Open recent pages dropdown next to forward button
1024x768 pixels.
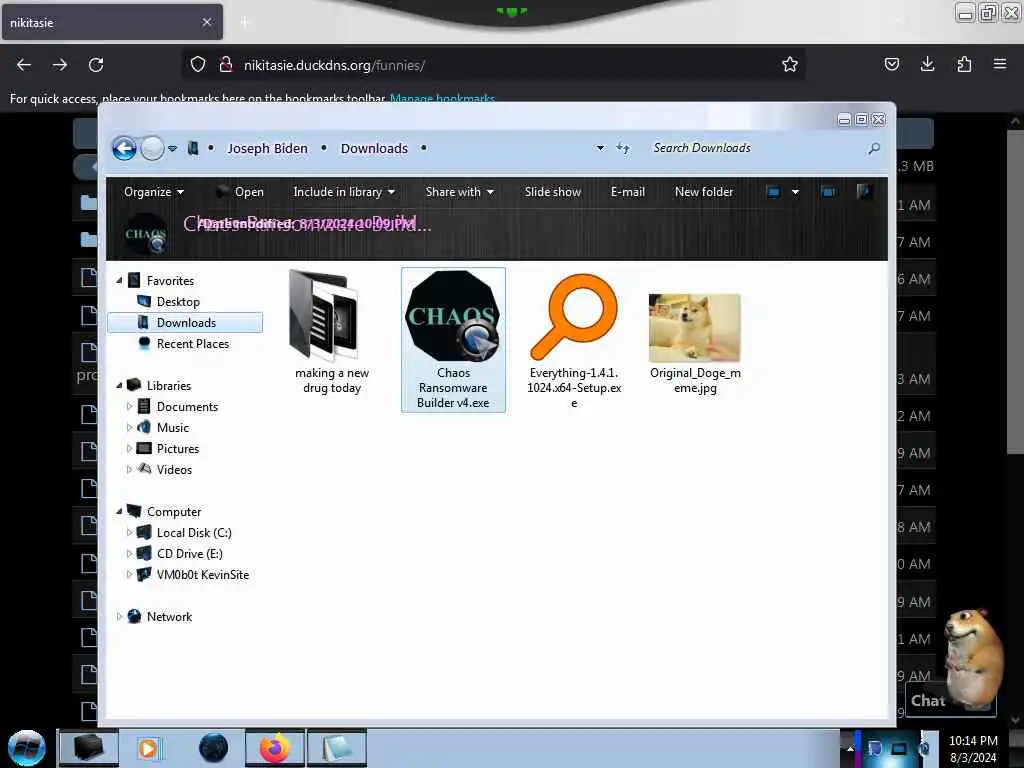tap(172, 149)
